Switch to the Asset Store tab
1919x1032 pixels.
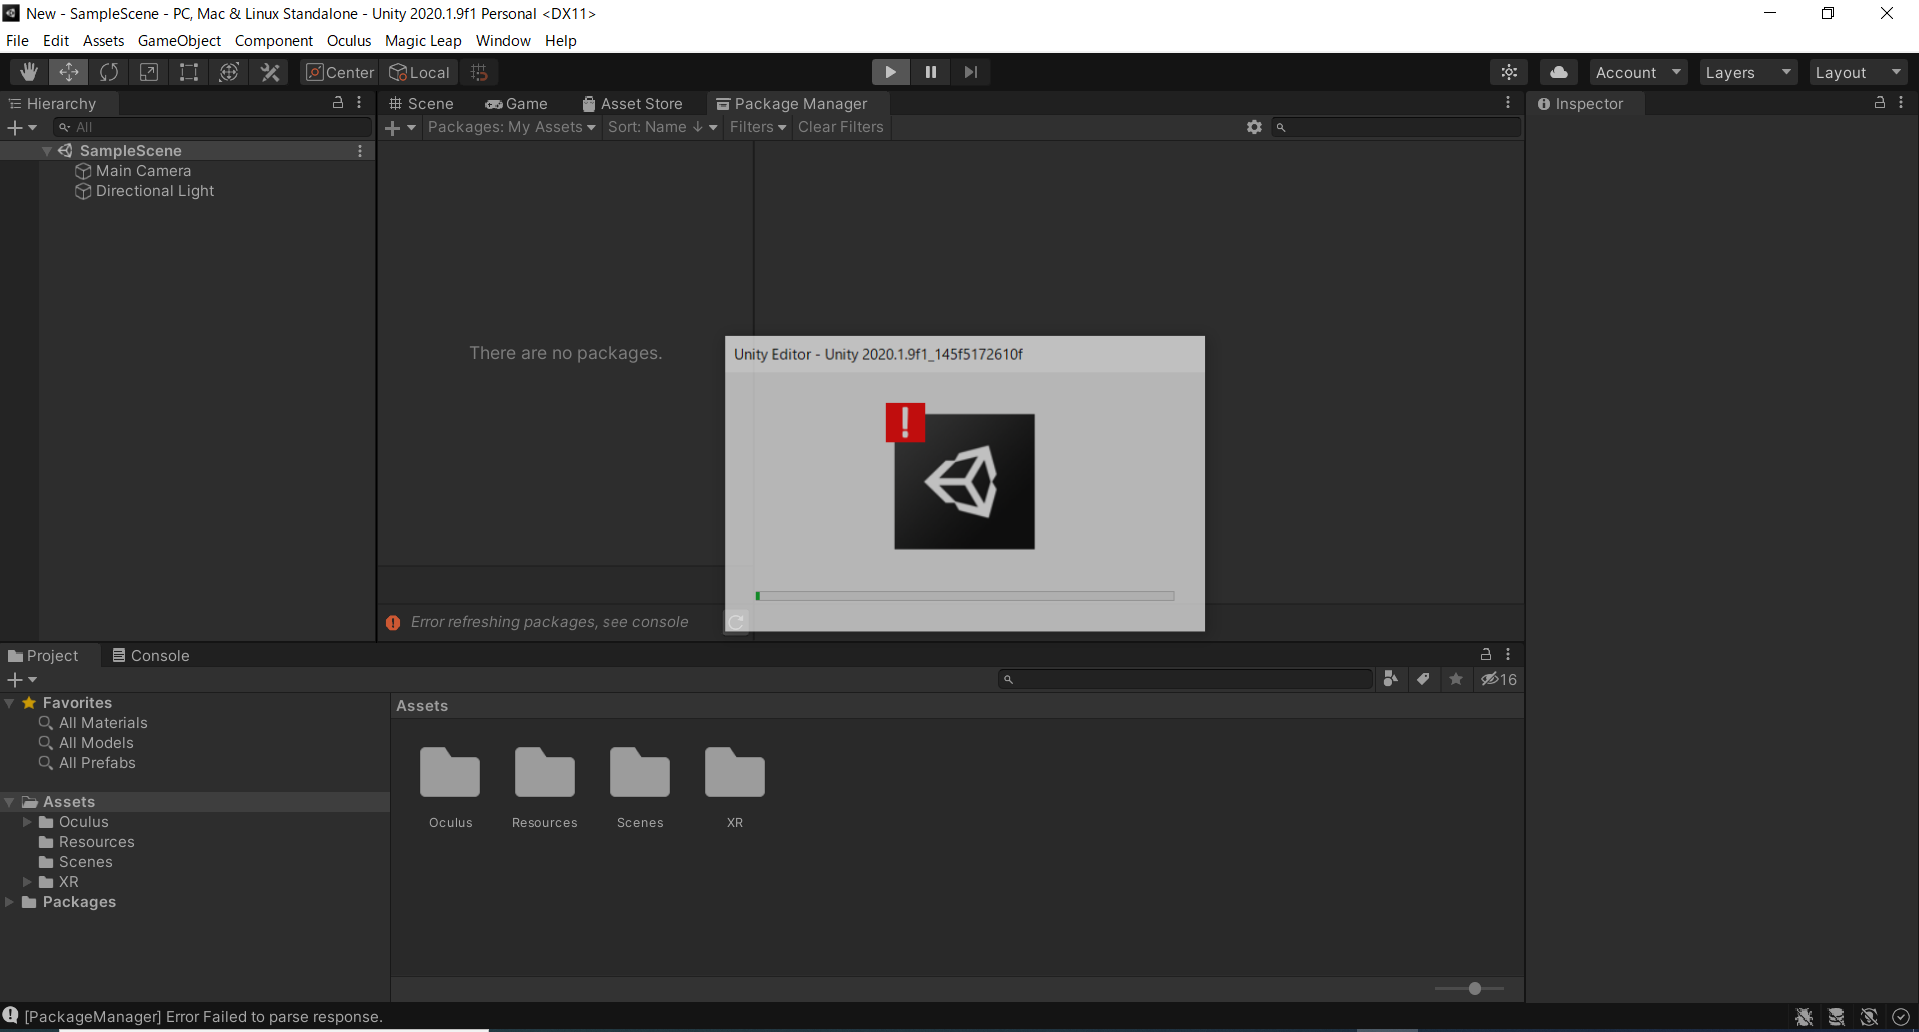pyautogui.click(x=632, y=104)
